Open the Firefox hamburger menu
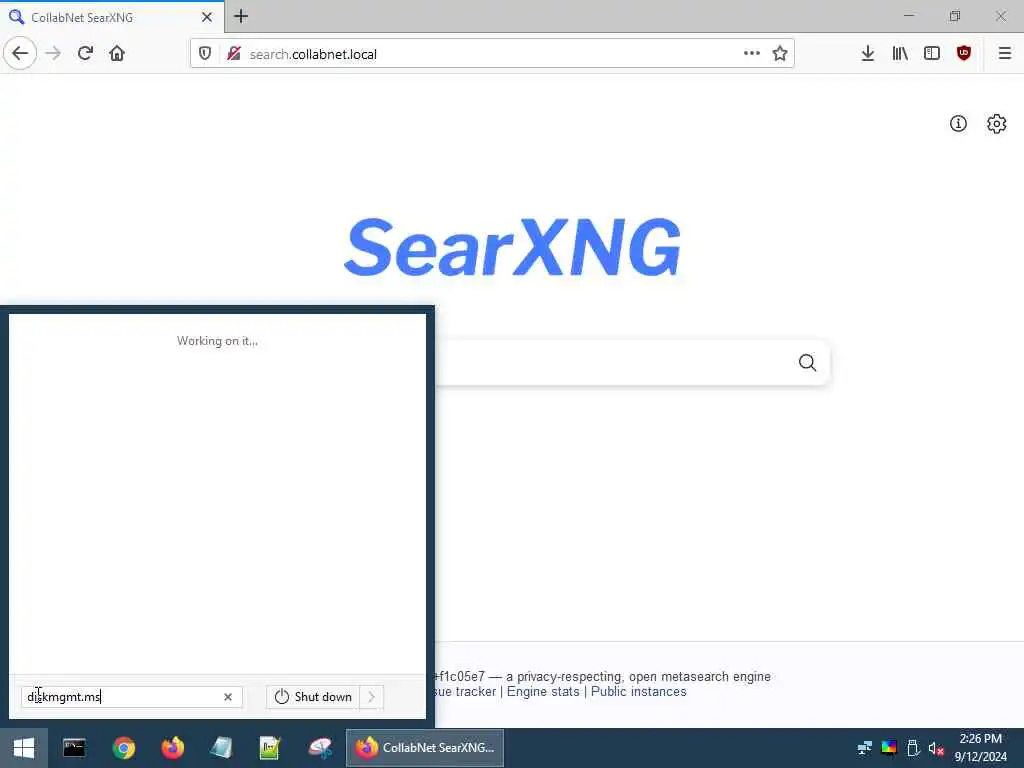Screen dimensions: 1024x768 tap(1005, 54)
